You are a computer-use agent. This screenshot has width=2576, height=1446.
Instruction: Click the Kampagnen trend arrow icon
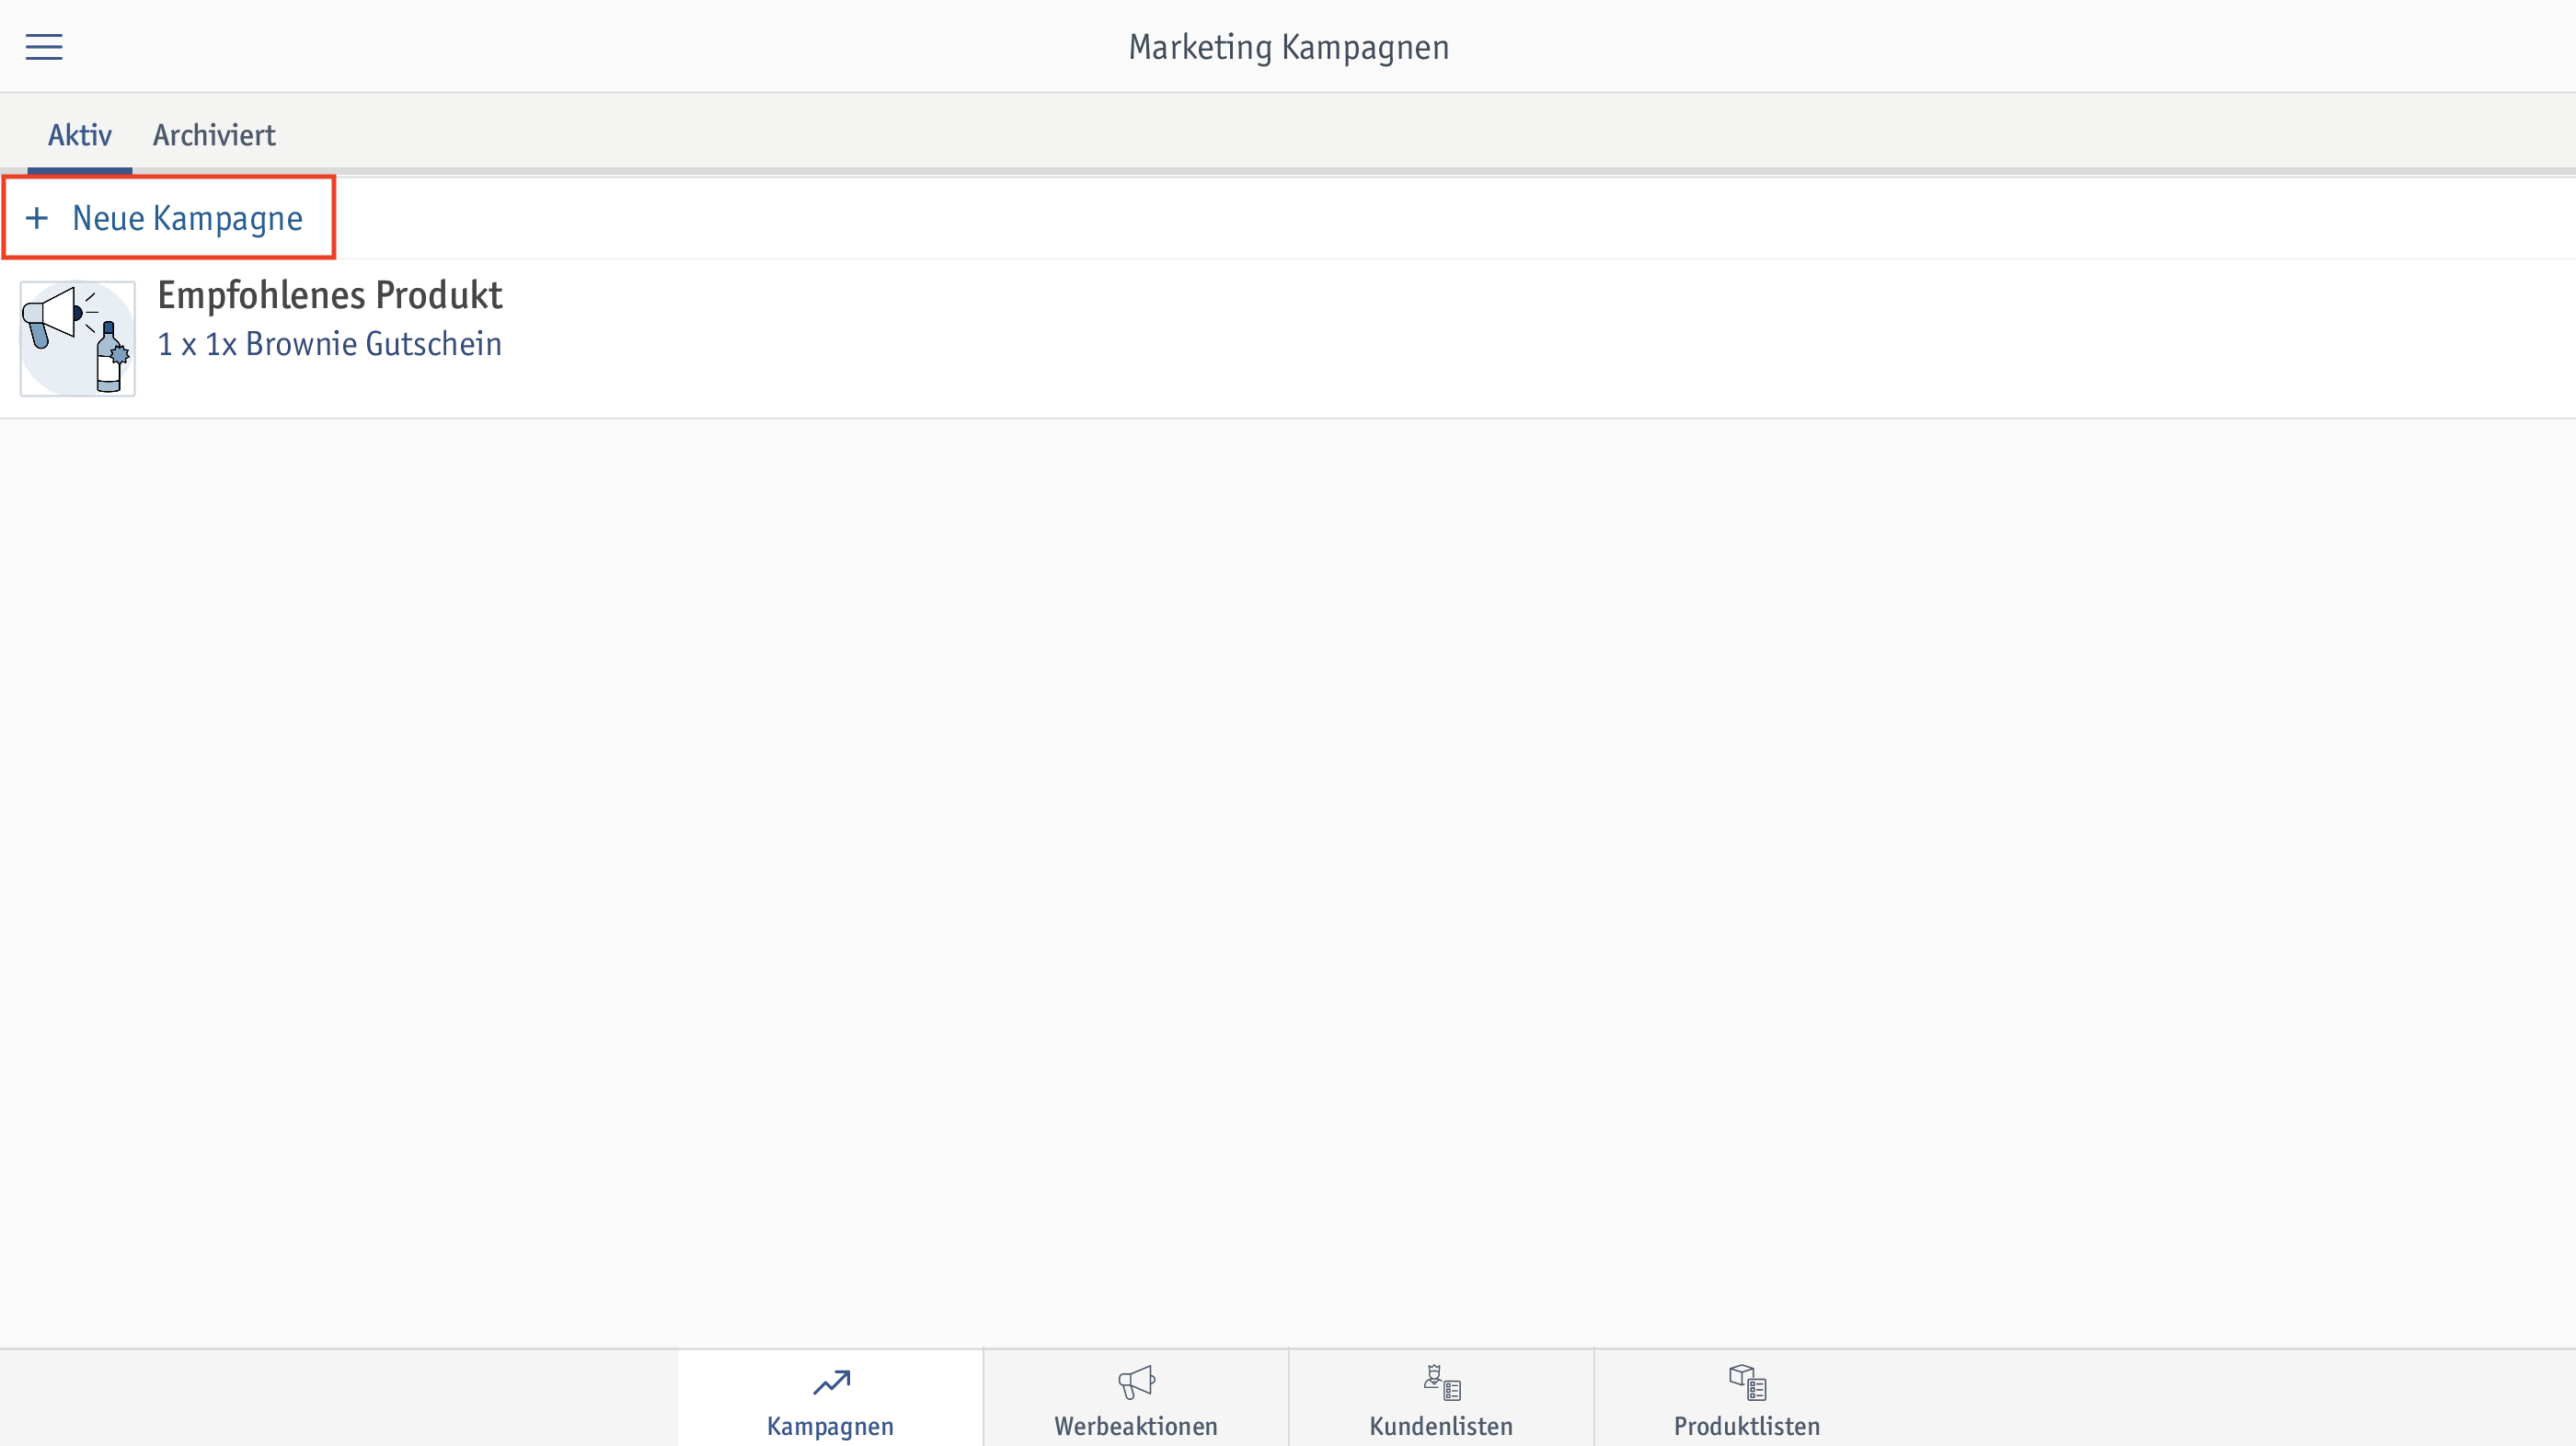831,1382
